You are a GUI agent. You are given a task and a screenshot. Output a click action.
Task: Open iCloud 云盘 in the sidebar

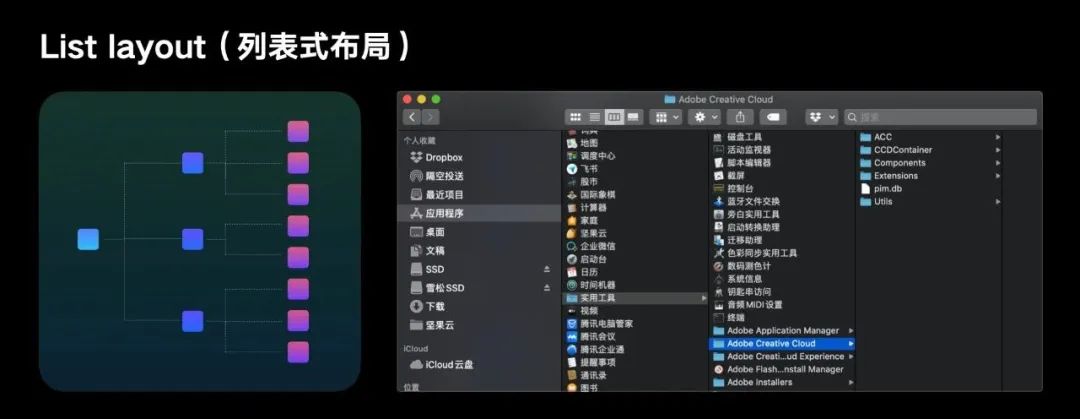pyautogui.click(x=451, y=364)
